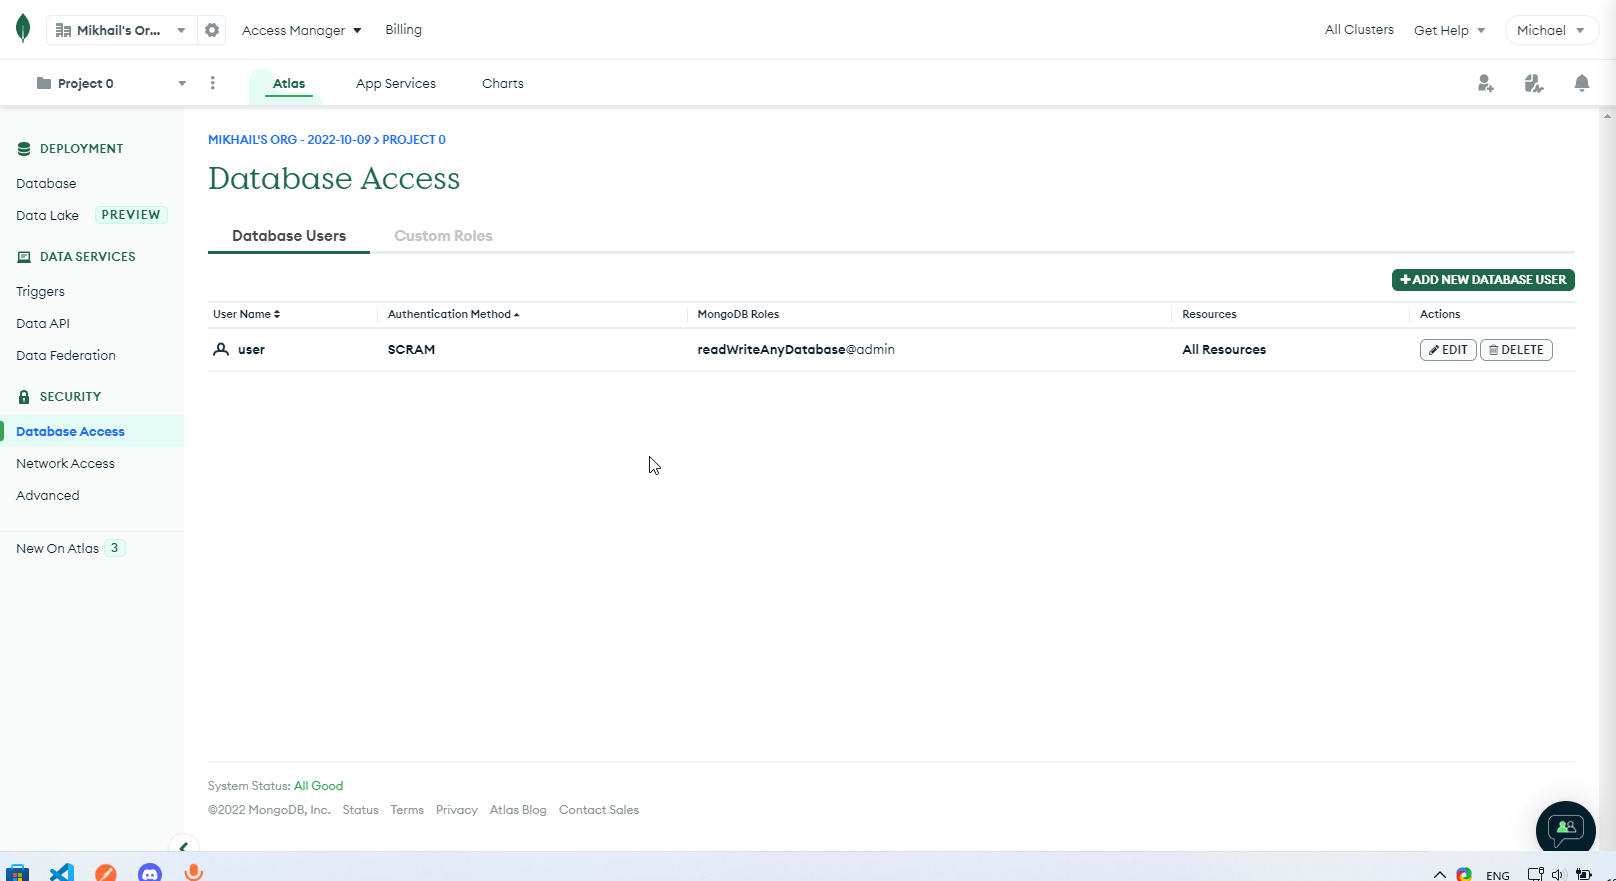Viewport: 1616px width, 881px height.
Task: Open the Mikhail's Org organization dropdown
Action: coord(121,30)
